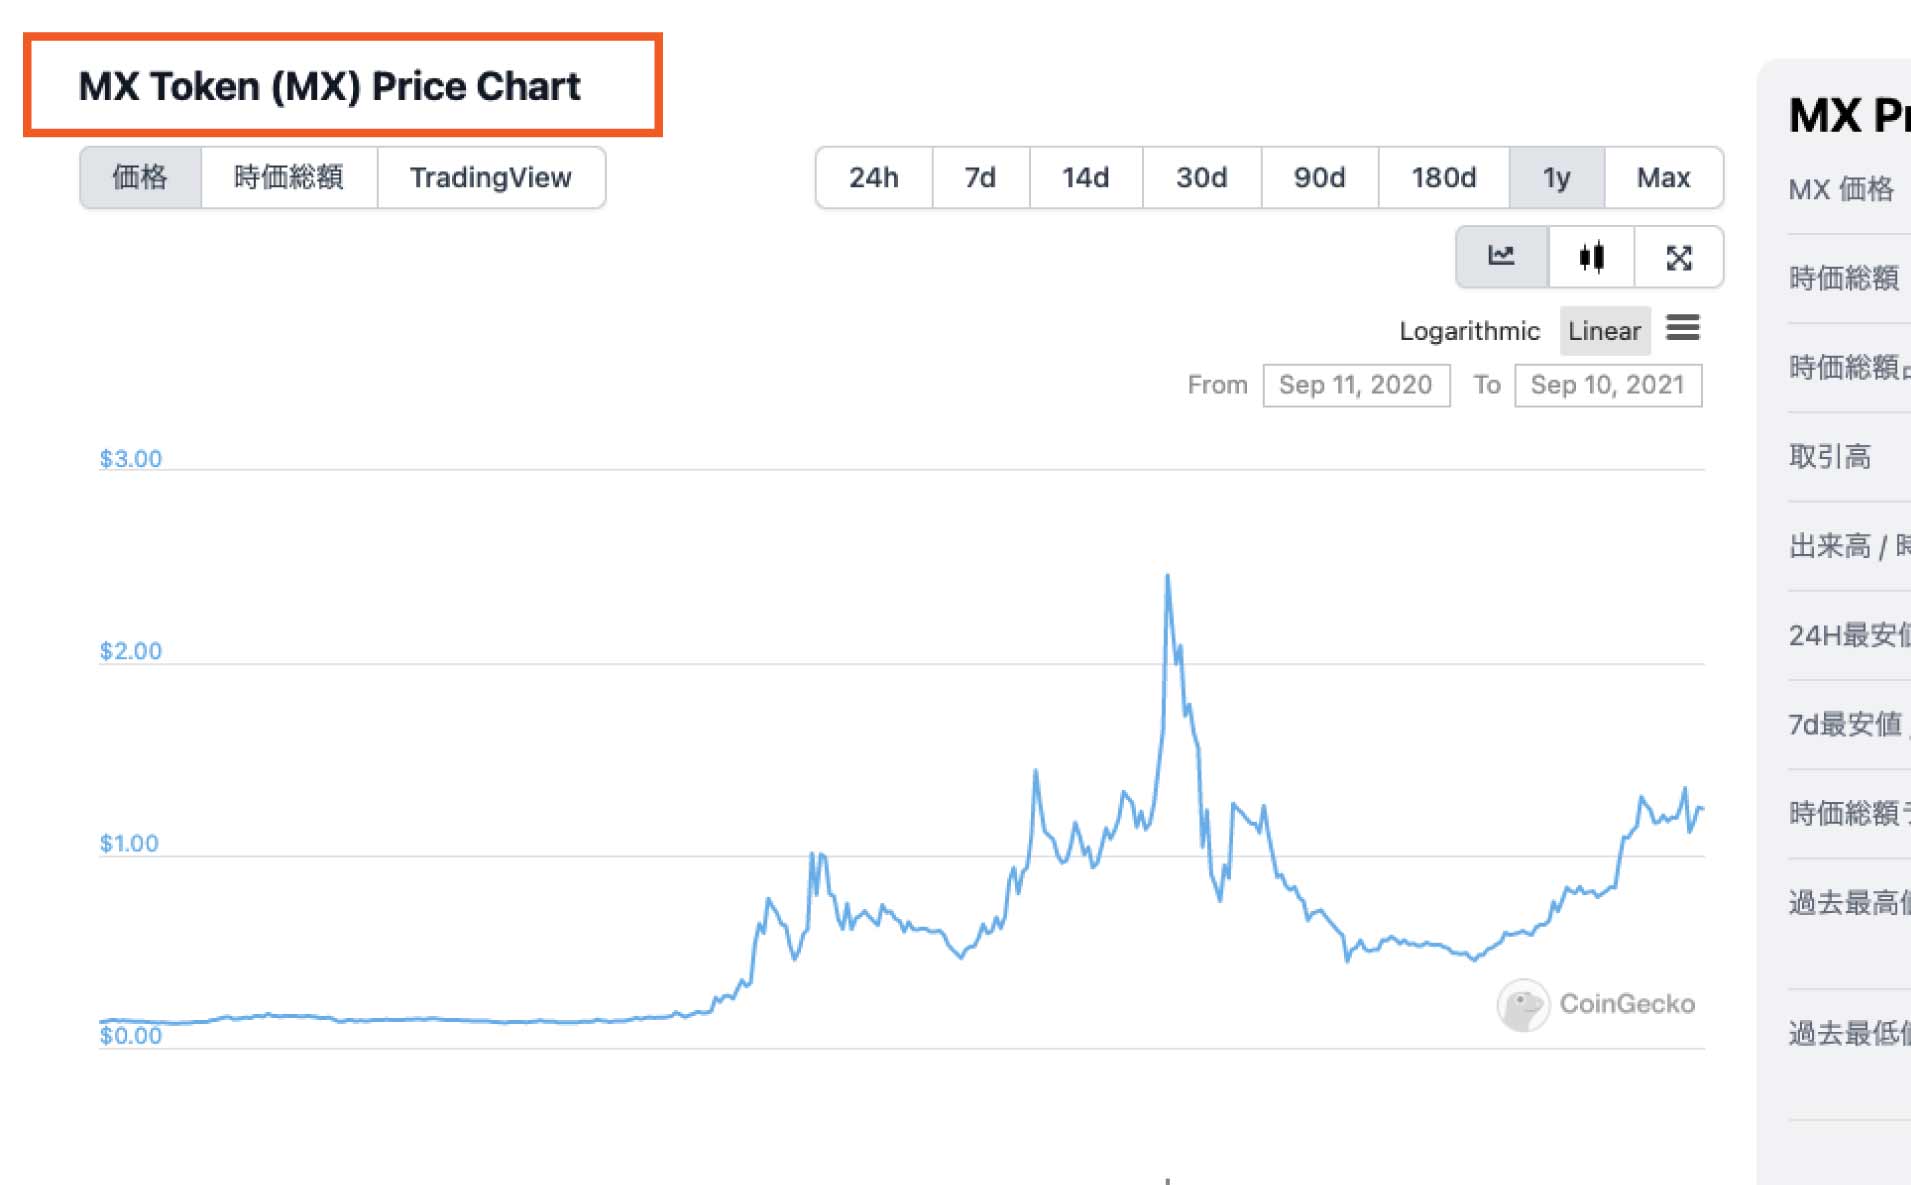The height and width of the screenshot is (1185, 1911).
Task: Click the fullscreen expand chart icon
Action: pos(1679,257)
